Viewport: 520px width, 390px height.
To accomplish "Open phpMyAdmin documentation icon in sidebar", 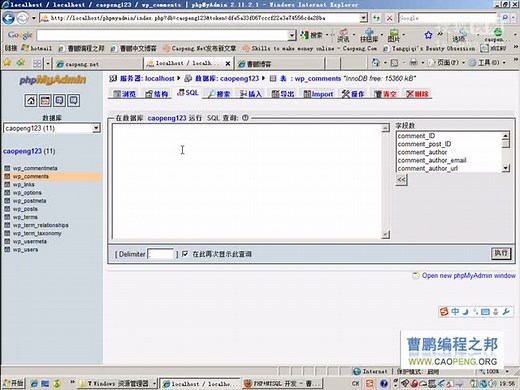I will pos(59,100).
